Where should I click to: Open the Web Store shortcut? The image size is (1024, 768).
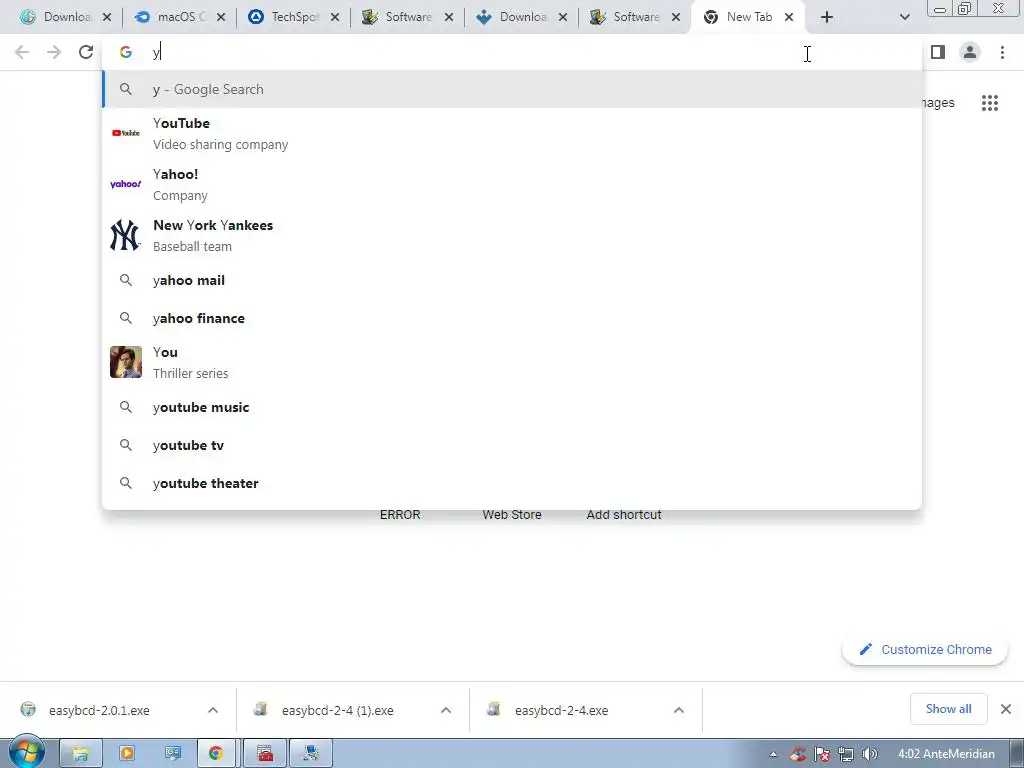tap(512, 515)
